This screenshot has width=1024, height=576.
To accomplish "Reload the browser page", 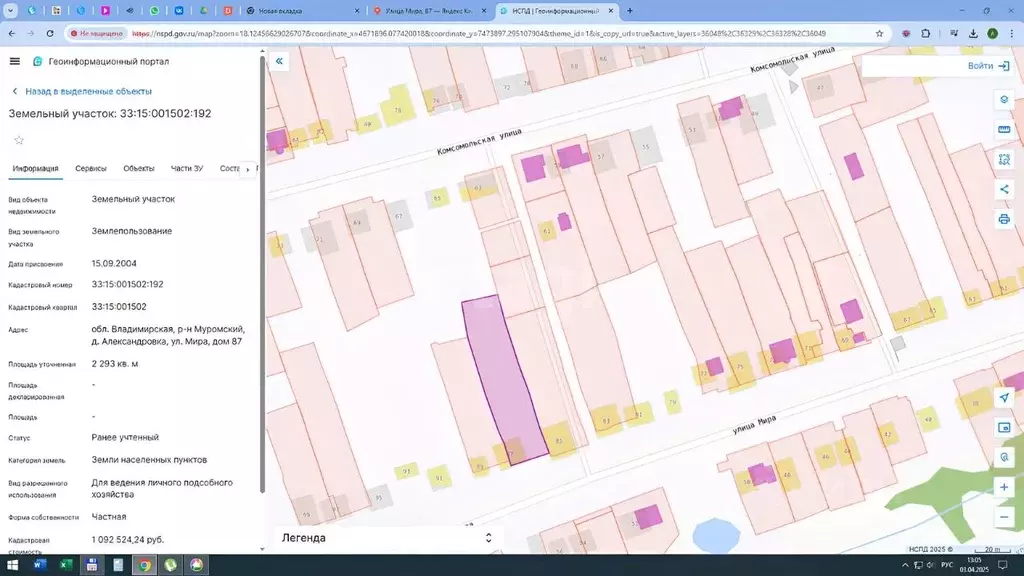I will 50,33.
